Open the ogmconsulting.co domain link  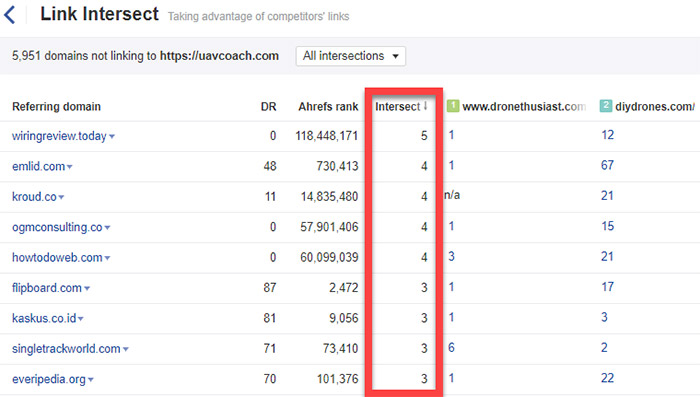(57, 227)
